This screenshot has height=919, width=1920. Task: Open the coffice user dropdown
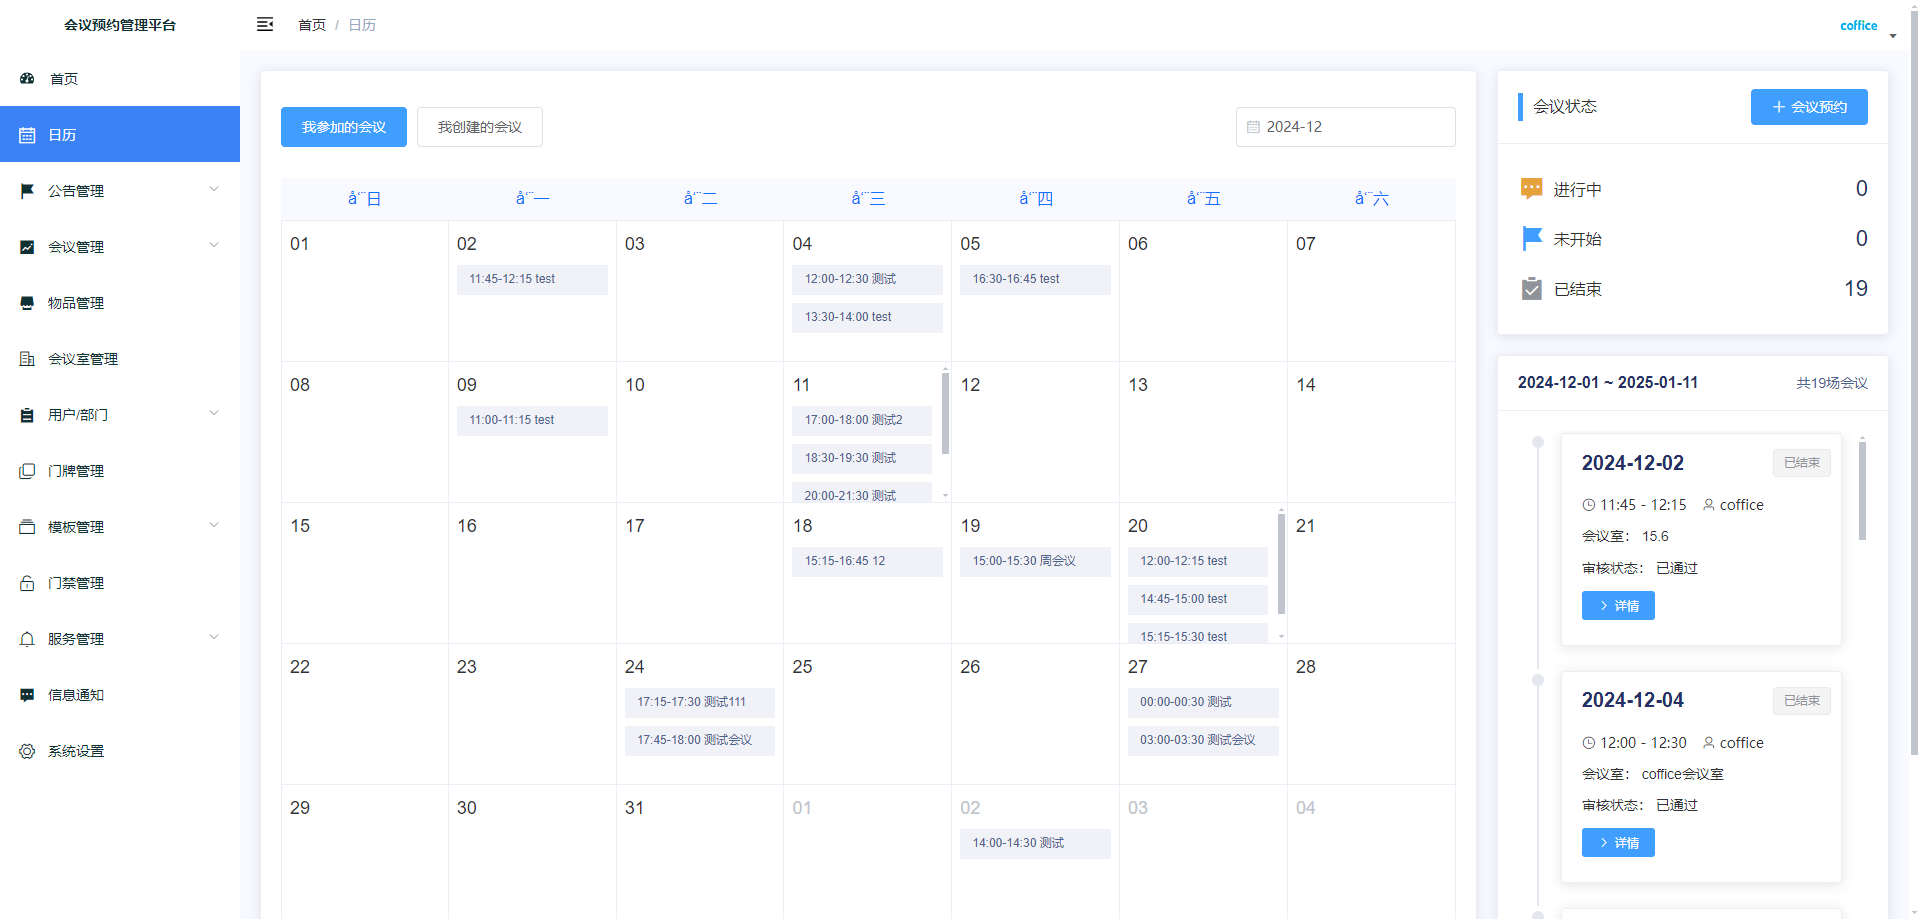tap(1867, 26)
